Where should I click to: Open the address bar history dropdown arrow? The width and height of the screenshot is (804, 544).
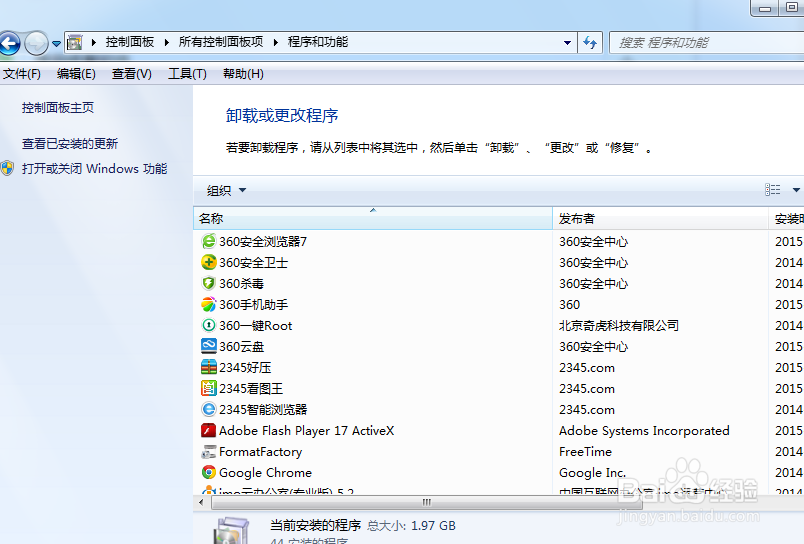tap(567, 43)
